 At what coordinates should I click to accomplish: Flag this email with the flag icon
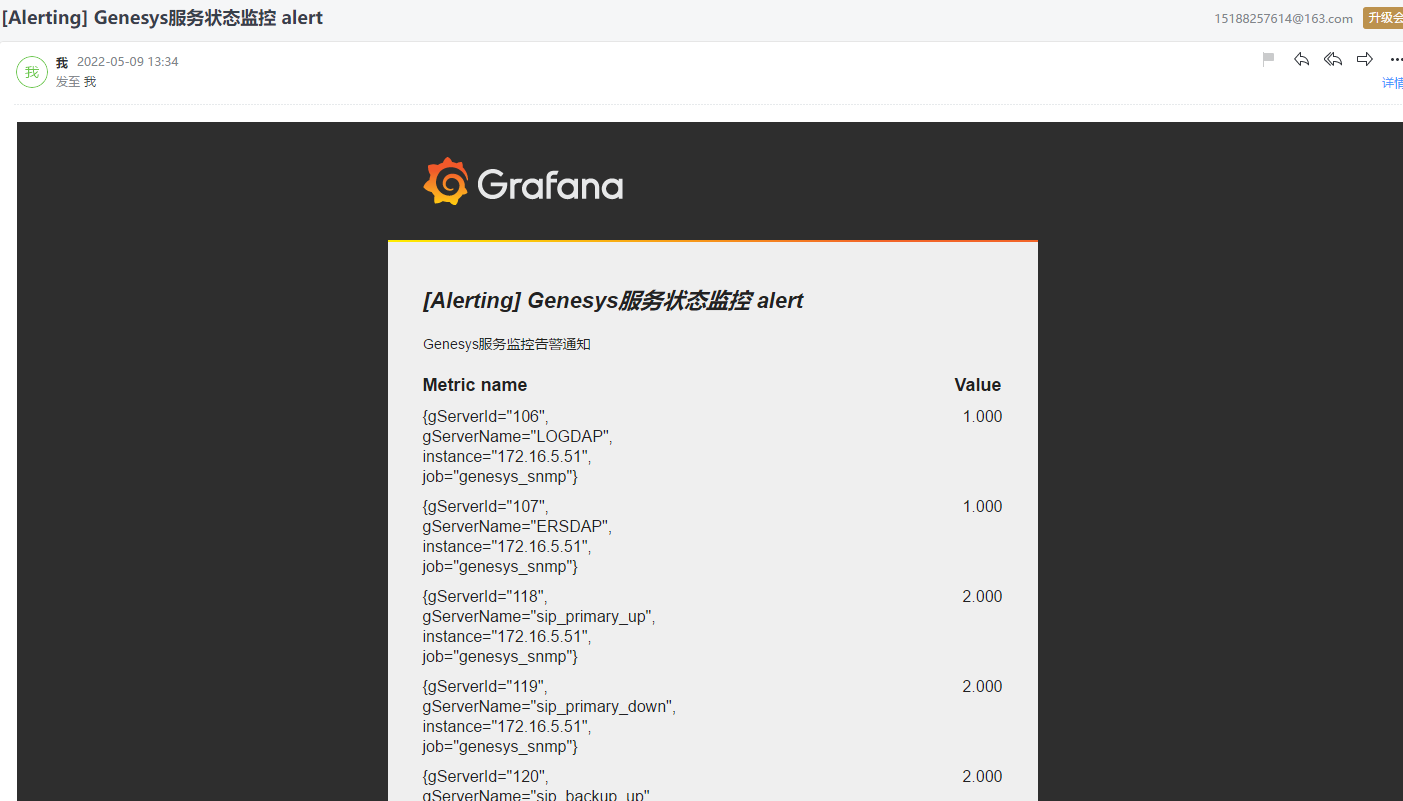pos(1269,60)
